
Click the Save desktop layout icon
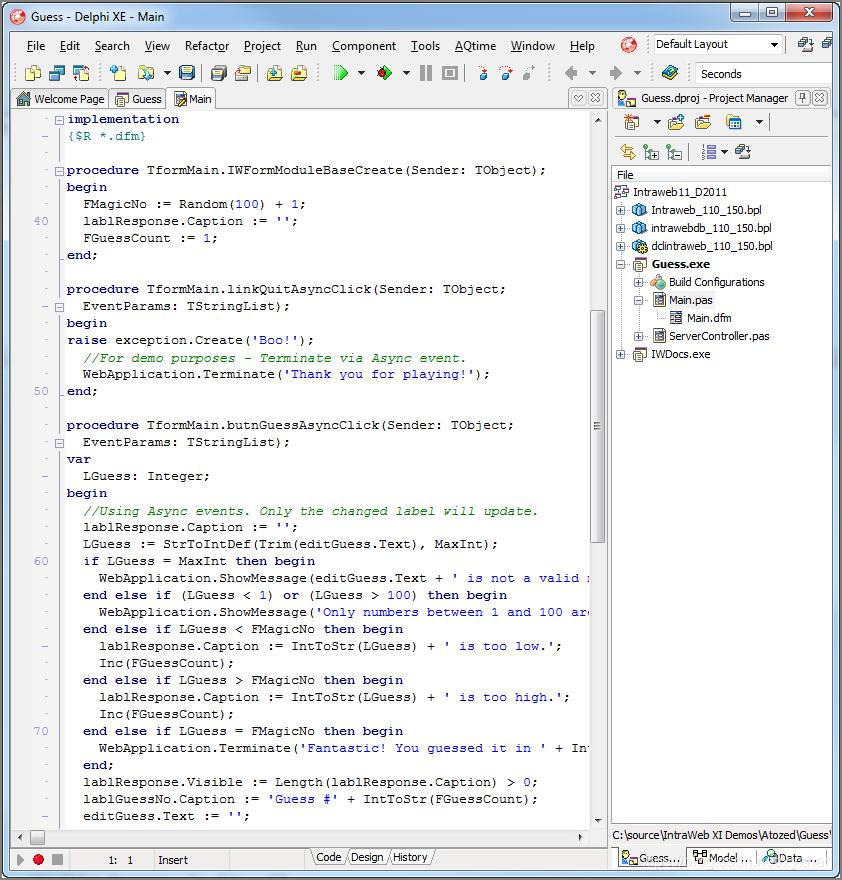[x=806, y=44]
